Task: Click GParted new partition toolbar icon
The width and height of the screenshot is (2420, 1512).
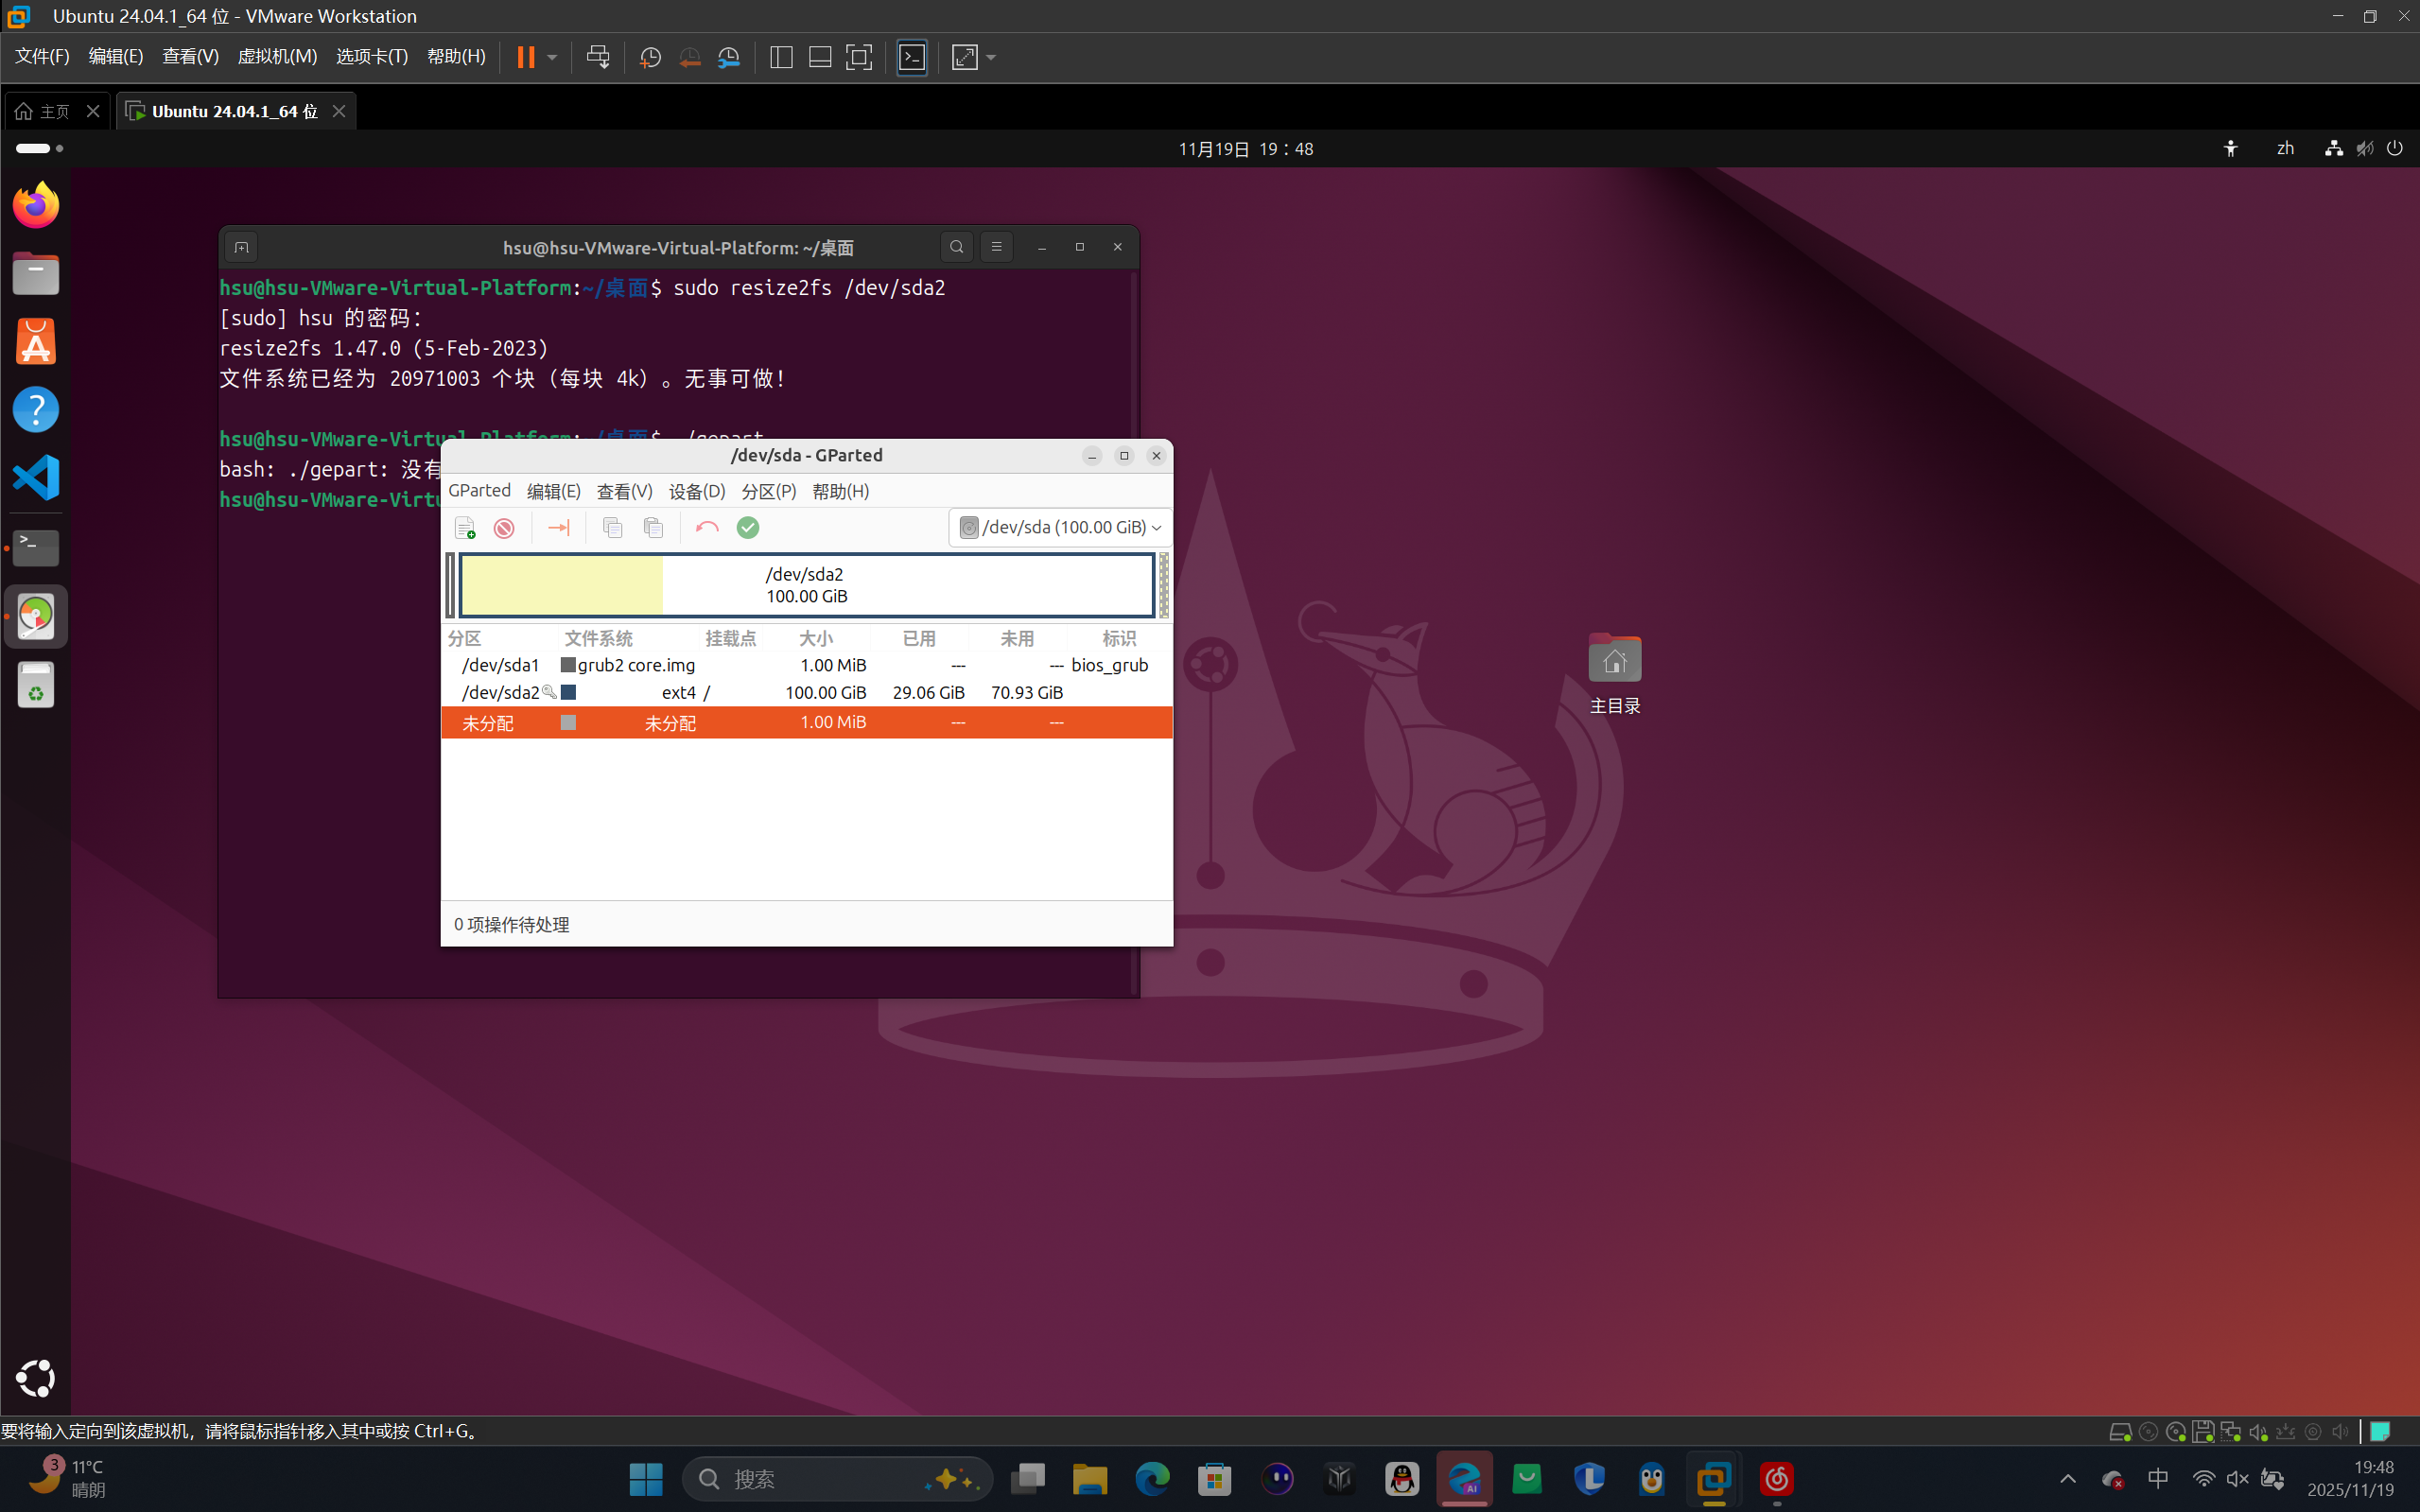Action: 465,528
